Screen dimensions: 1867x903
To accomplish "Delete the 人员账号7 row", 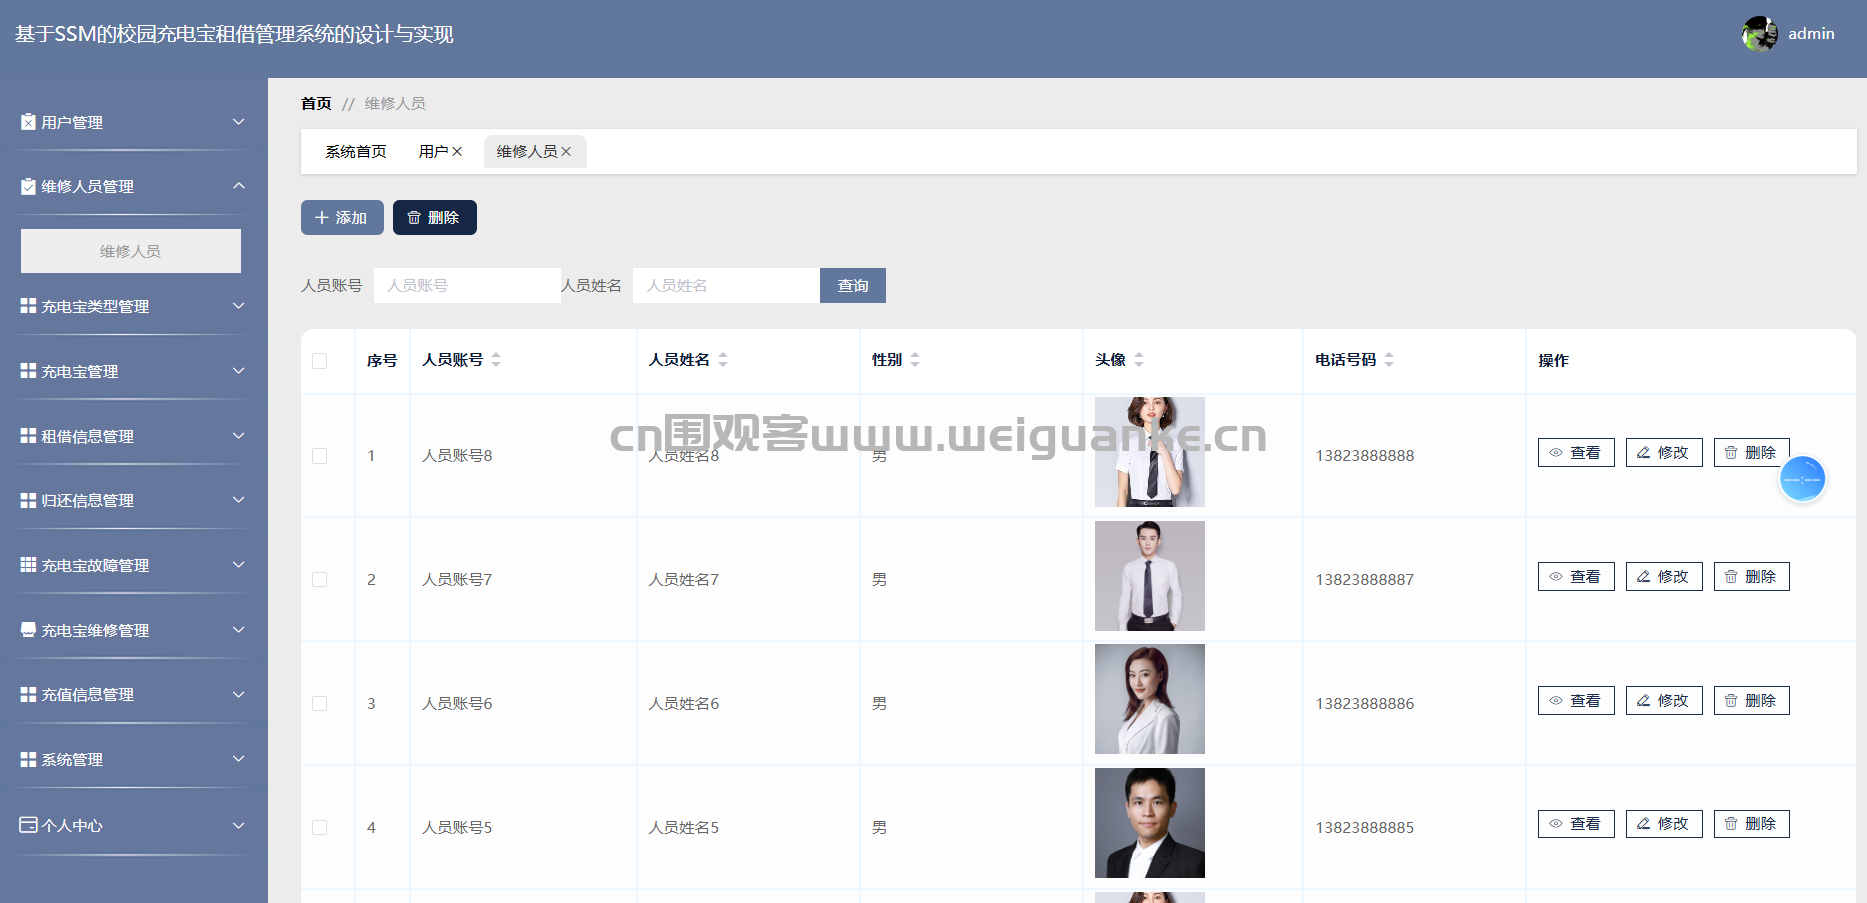I will 1752,577.
